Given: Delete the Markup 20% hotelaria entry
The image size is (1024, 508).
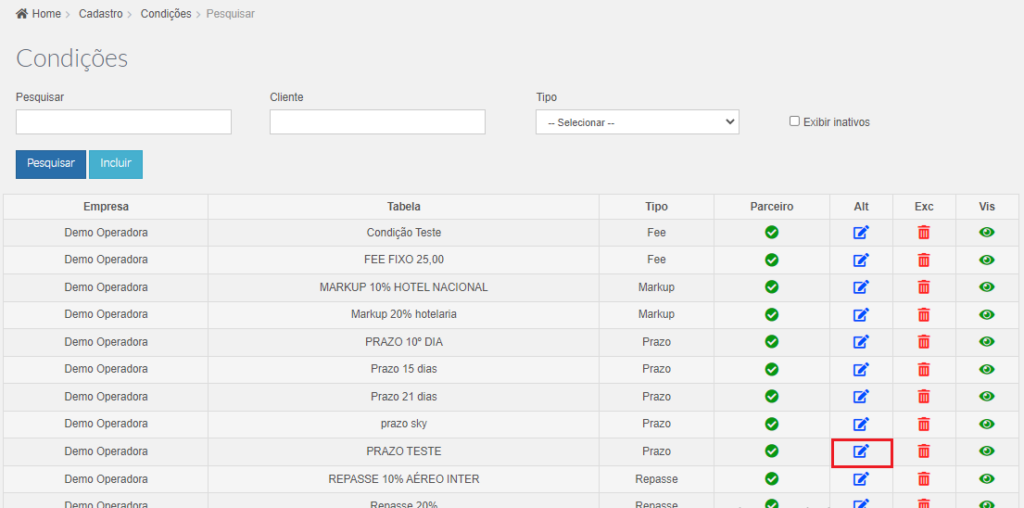Looking at the screenshot, I should coord(923,314).
